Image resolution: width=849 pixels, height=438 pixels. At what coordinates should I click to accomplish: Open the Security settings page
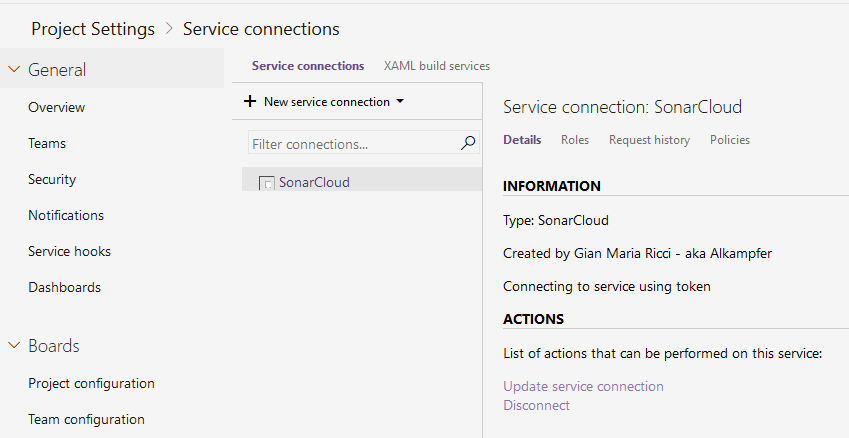[x=52, y=179]
